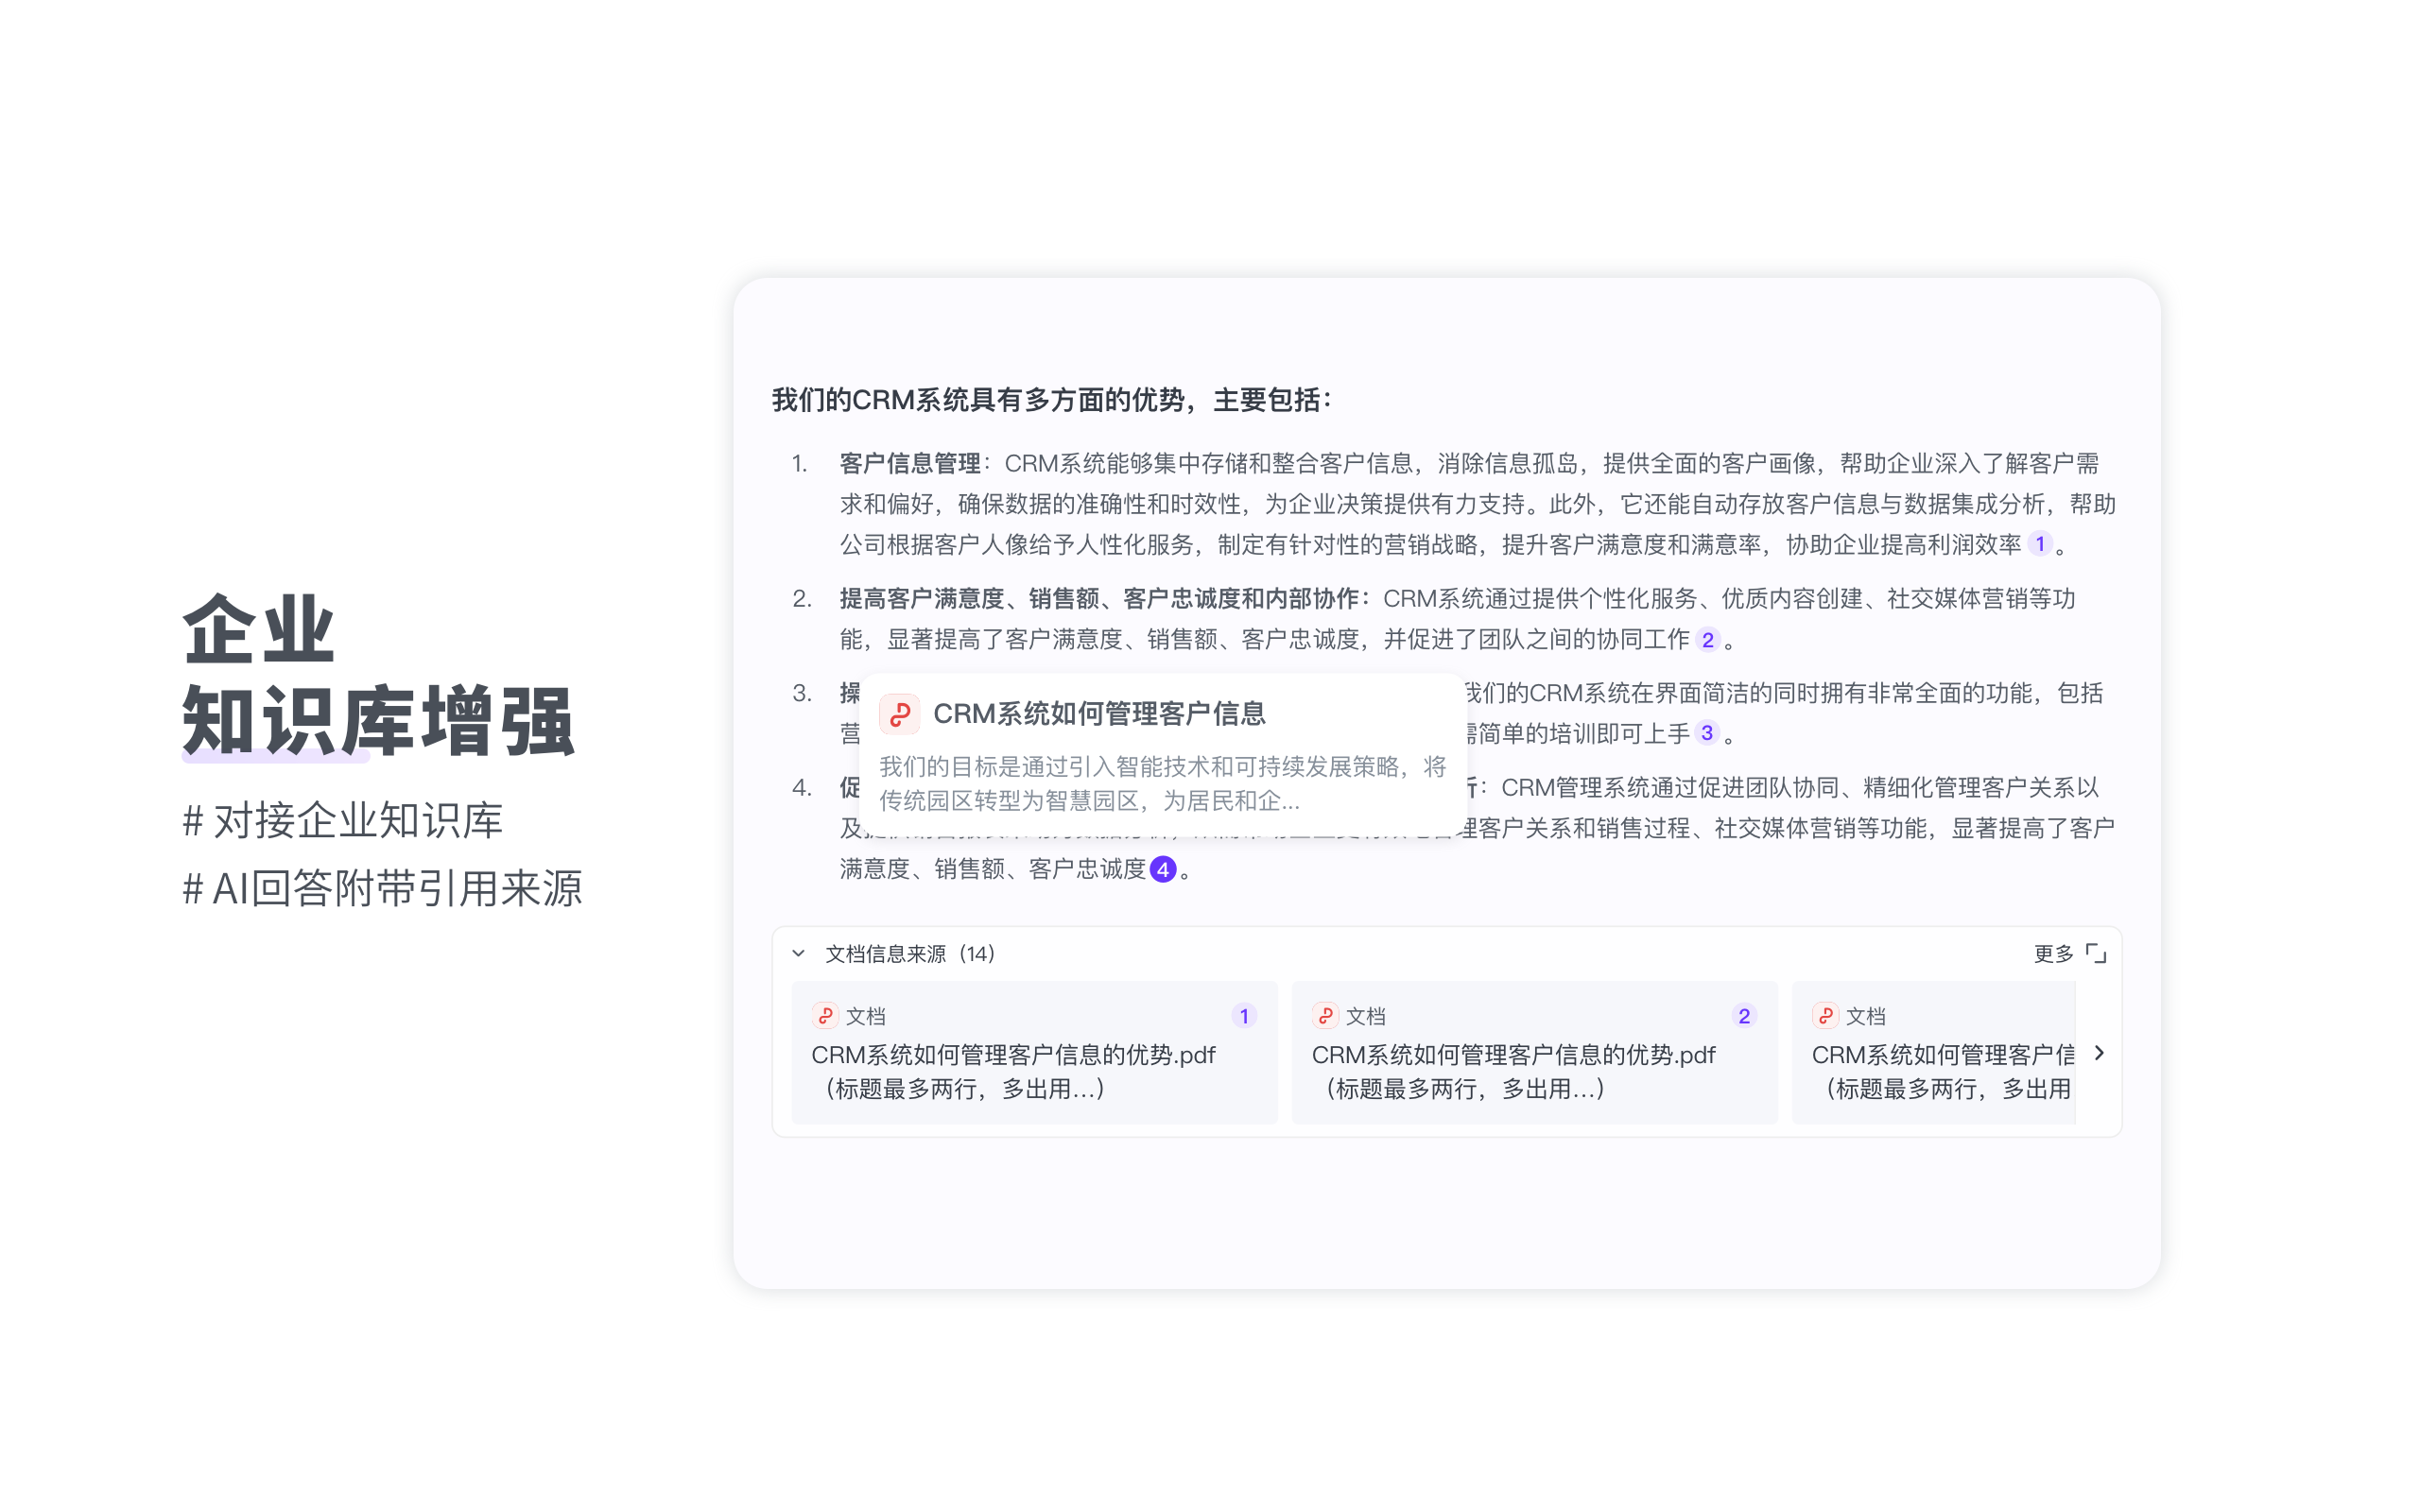Click citation badge 2 in the answer text
This screenshot has height=1512, width=2420.
point(1707,640)
